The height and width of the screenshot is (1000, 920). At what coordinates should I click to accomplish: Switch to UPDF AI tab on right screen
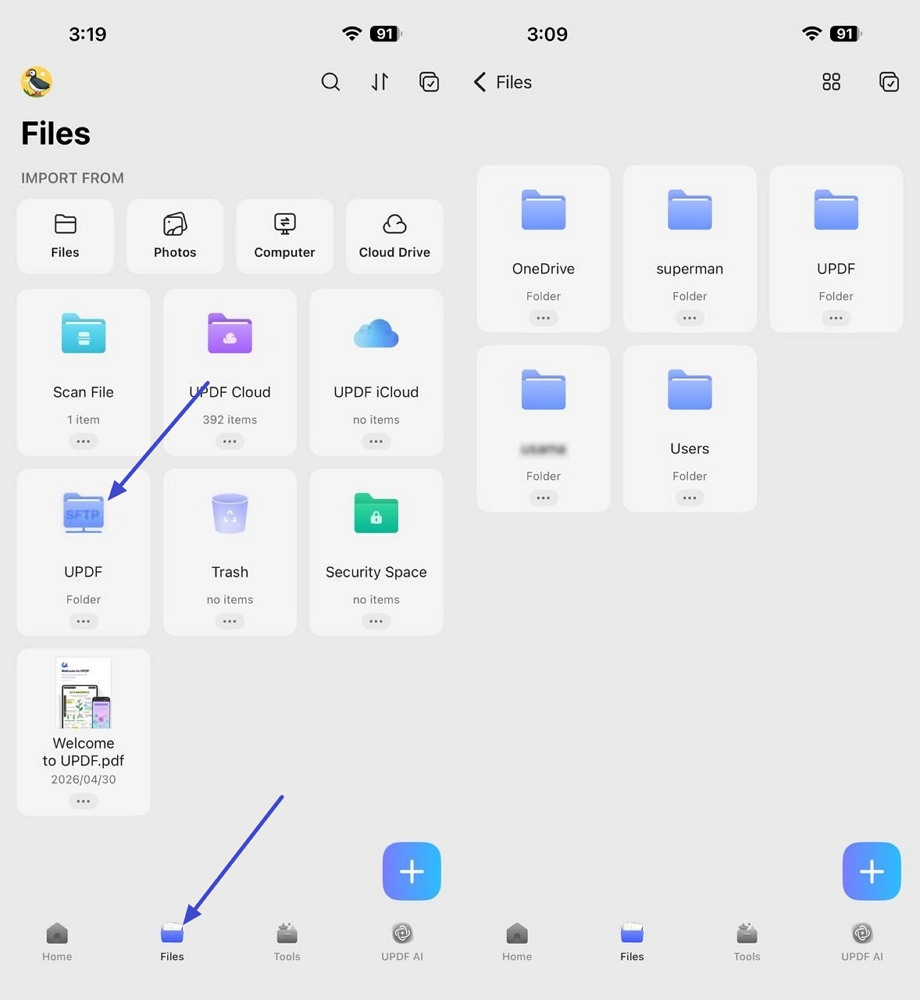pyautogui.click(x=862, y=943)
